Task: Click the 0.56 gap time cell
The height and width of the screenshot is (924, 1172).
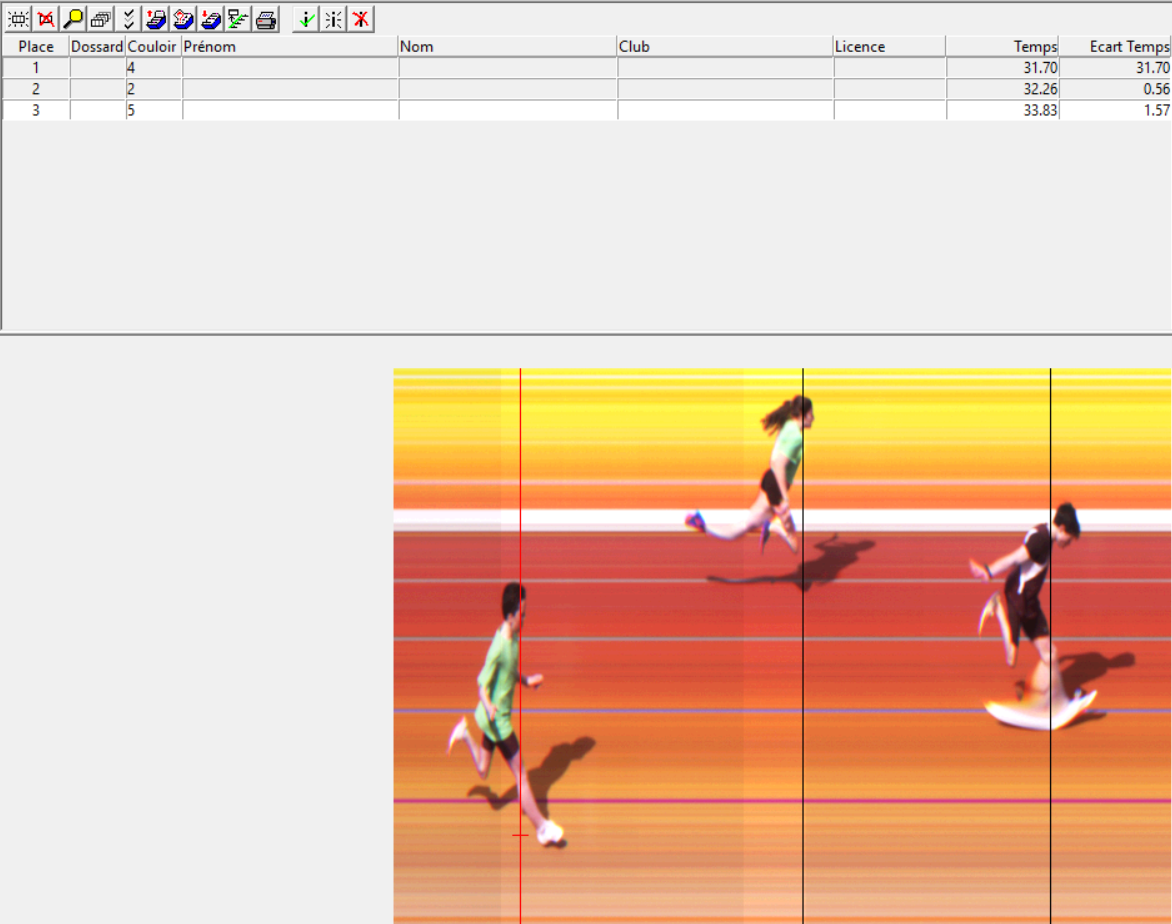Action: (1115, 89)
